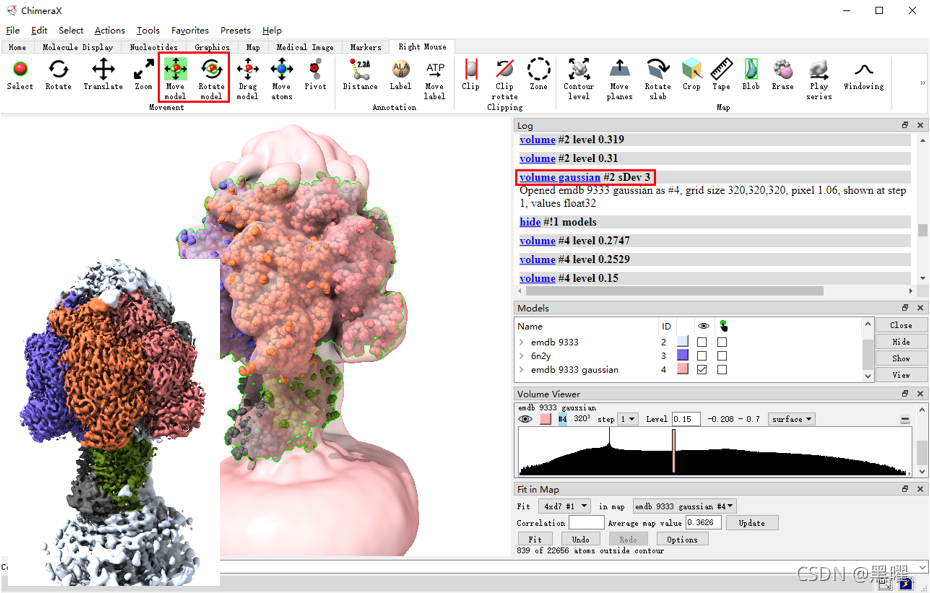Click the select column header in Models
This screenshot has height=593, width=930.
pyautogui.click(x=723, y=326)
